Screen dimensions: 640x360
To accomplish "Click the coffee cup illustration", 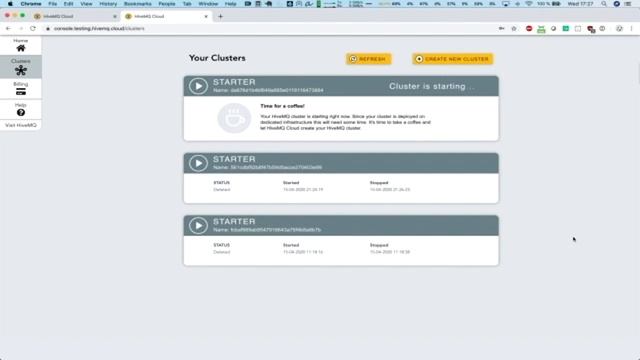I will coord(234,118).
